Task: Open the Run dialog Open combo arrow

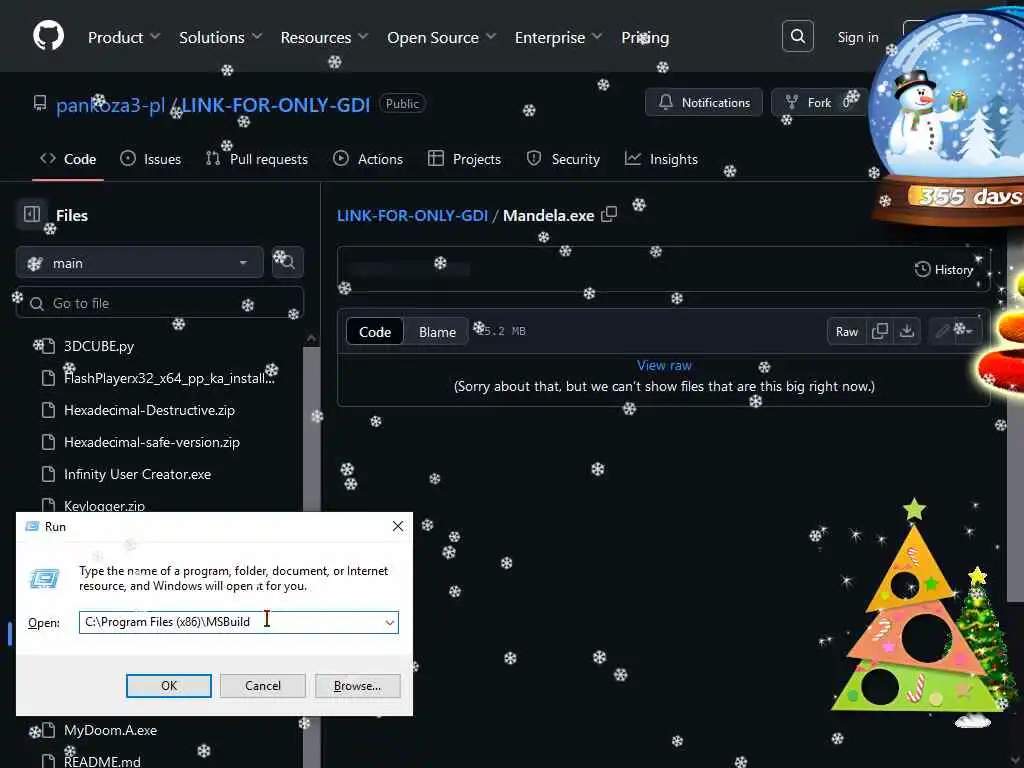Action: (x=390, y=622)
